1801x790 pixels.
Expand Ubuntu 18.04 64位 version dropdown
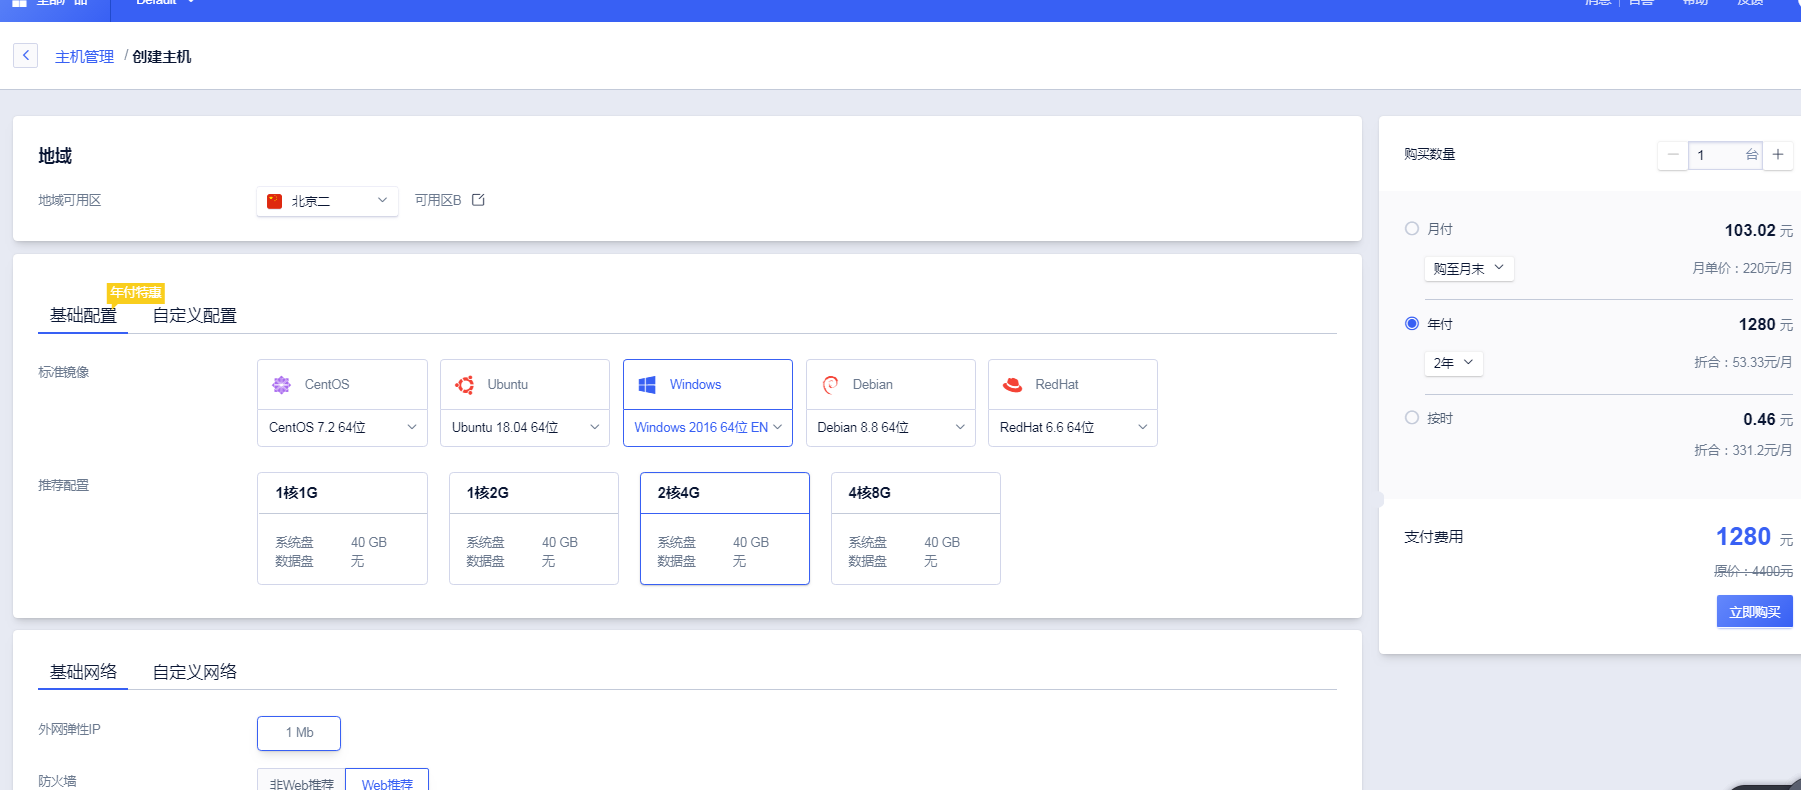525,428
